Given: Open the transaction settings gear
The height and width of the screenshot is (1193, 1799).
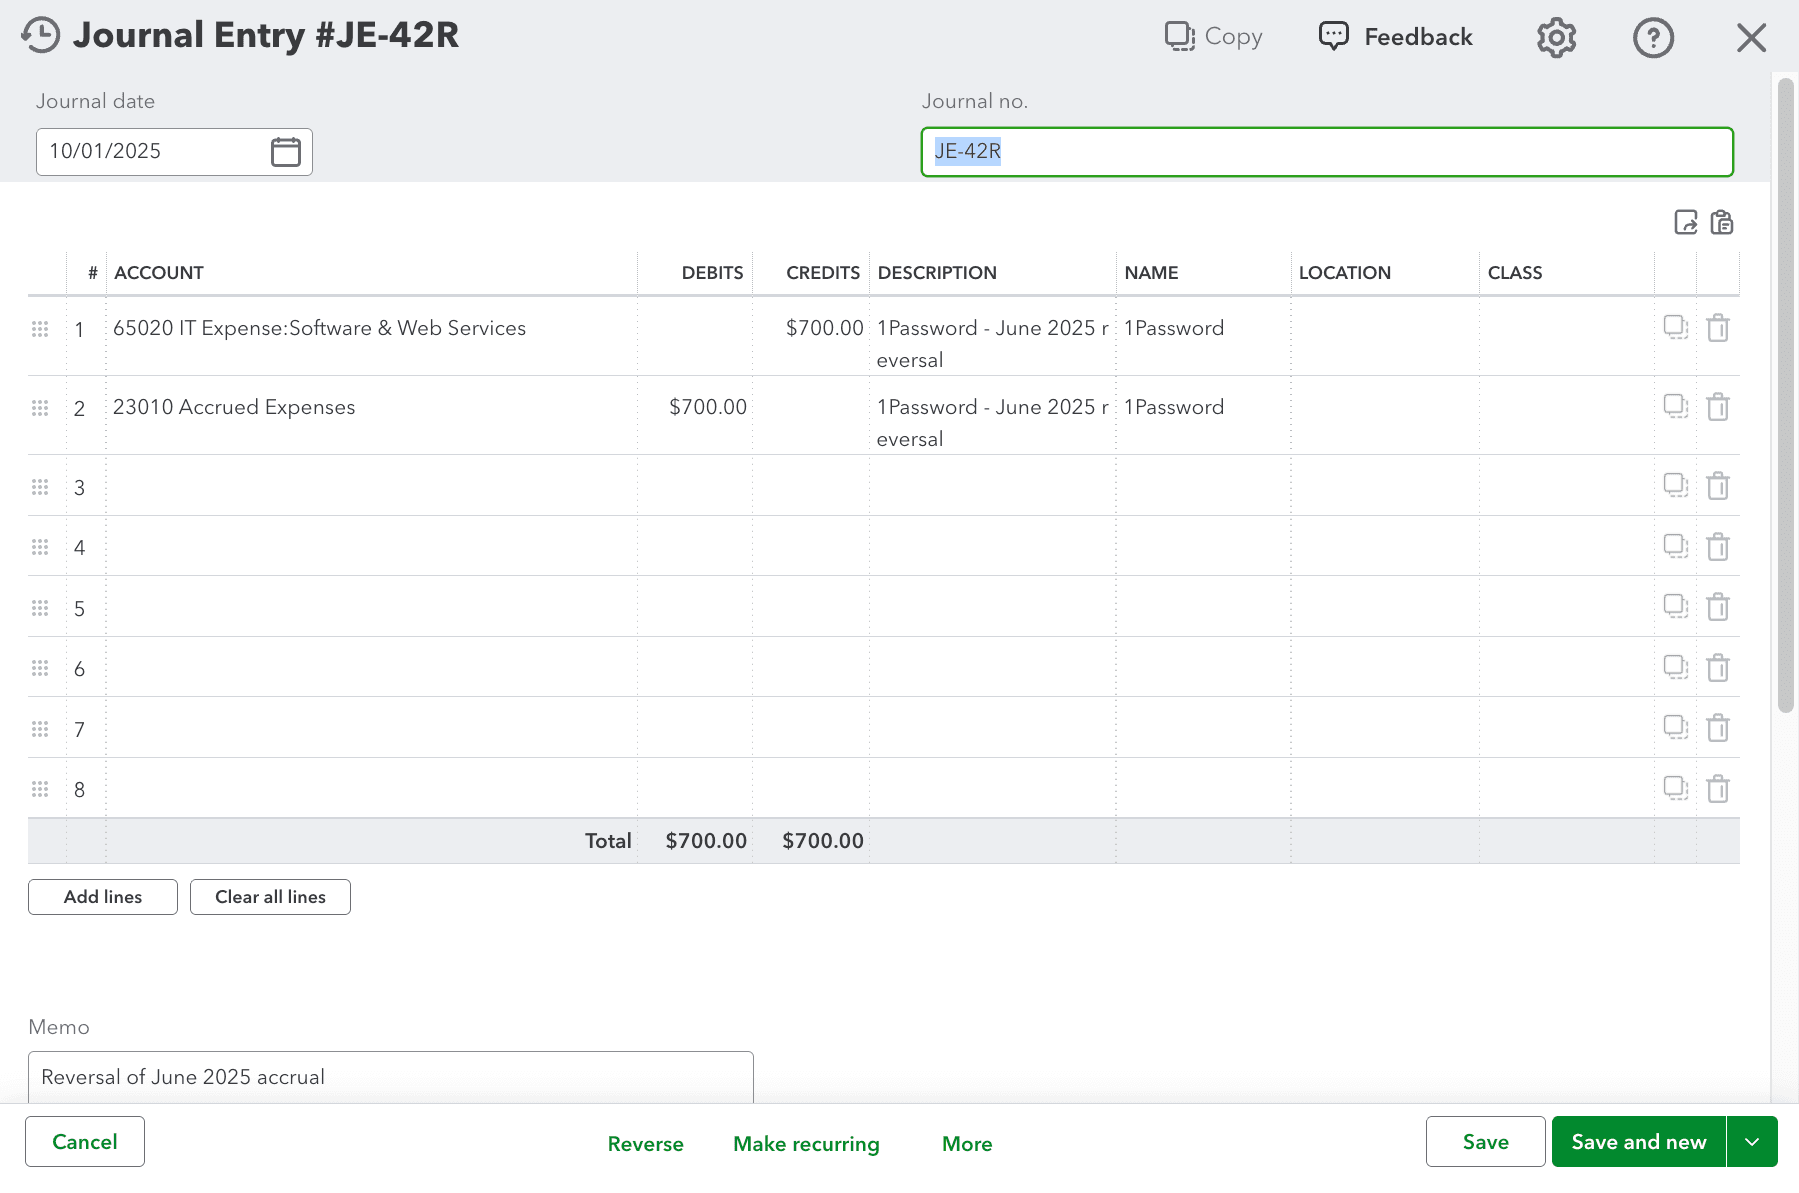Looking at the screenshot, I should (1555, 37).
